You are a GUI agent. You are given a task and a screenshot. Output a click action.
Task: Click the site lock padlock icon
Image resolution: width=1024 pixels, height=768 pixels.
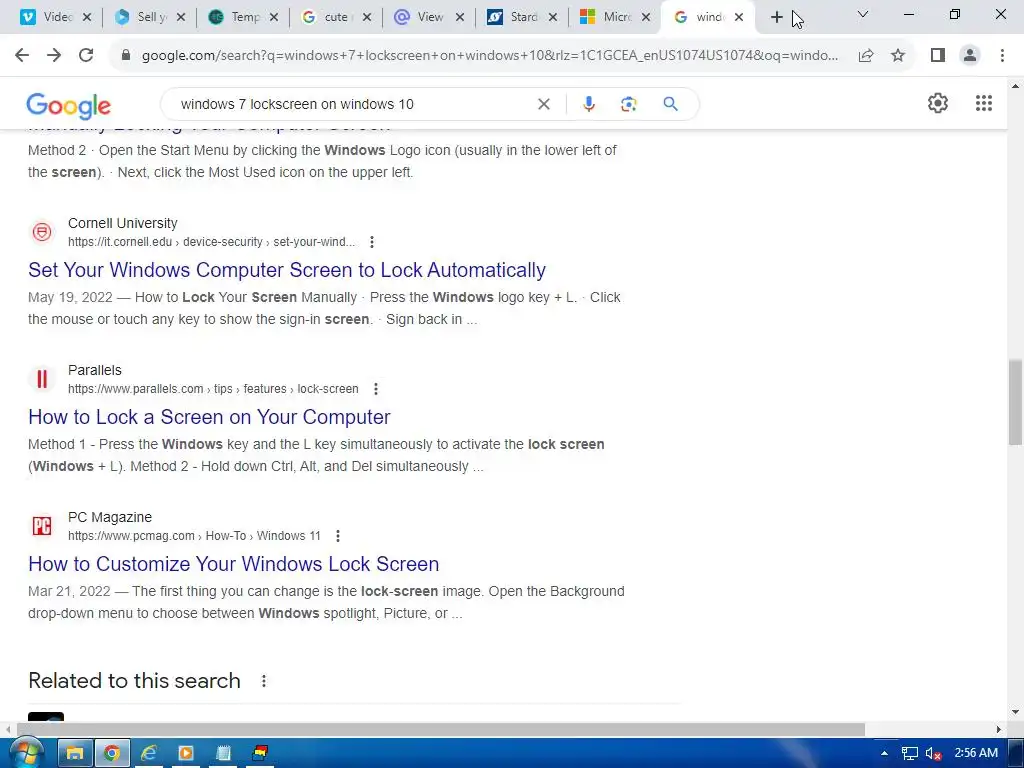click(x=126, y=56)
